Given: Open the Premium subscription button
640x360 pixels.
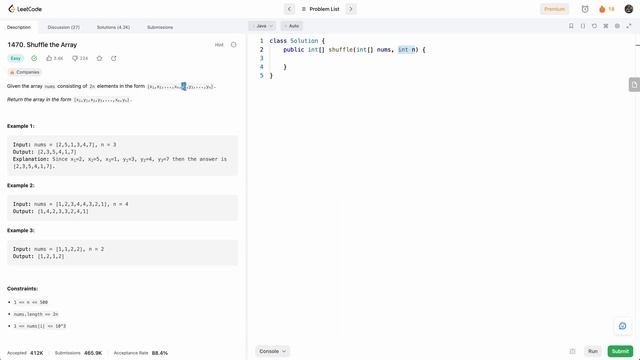Looking at the screenshot, I should coord(554,9).
